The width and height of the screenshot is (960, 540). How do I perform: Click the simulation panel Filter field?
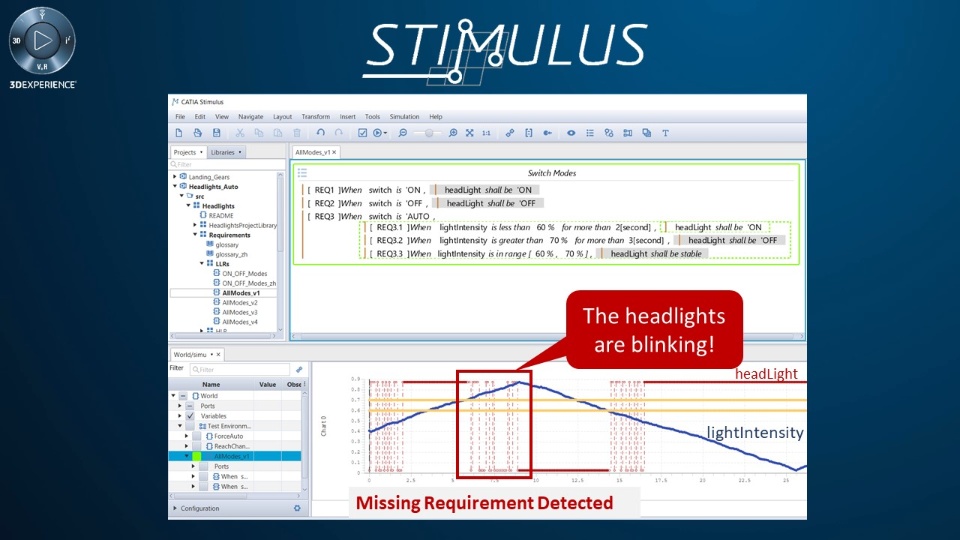240,369
